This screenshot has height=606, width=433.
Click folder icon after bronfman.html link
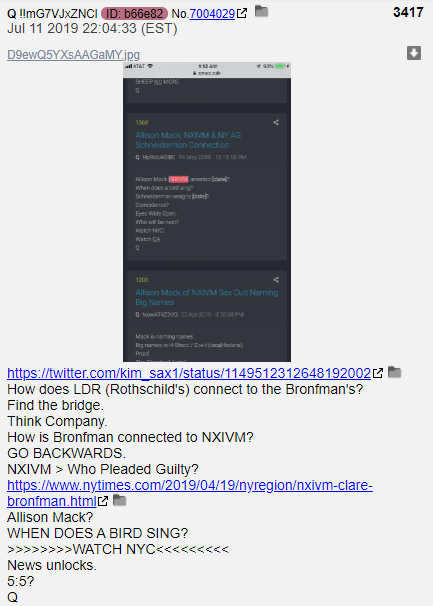[119, 500]
